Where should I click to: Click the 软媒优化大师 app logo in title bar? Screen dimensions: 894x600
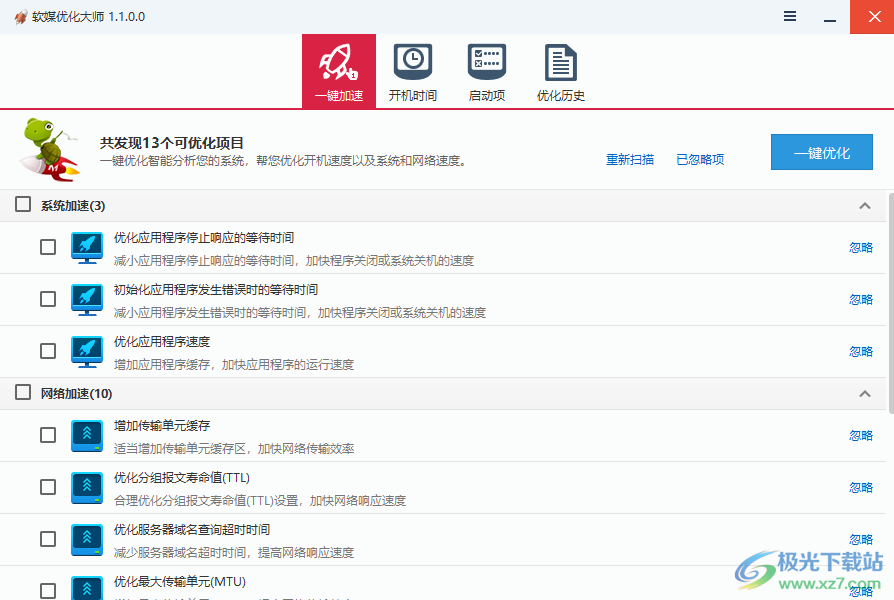[19, 16]
